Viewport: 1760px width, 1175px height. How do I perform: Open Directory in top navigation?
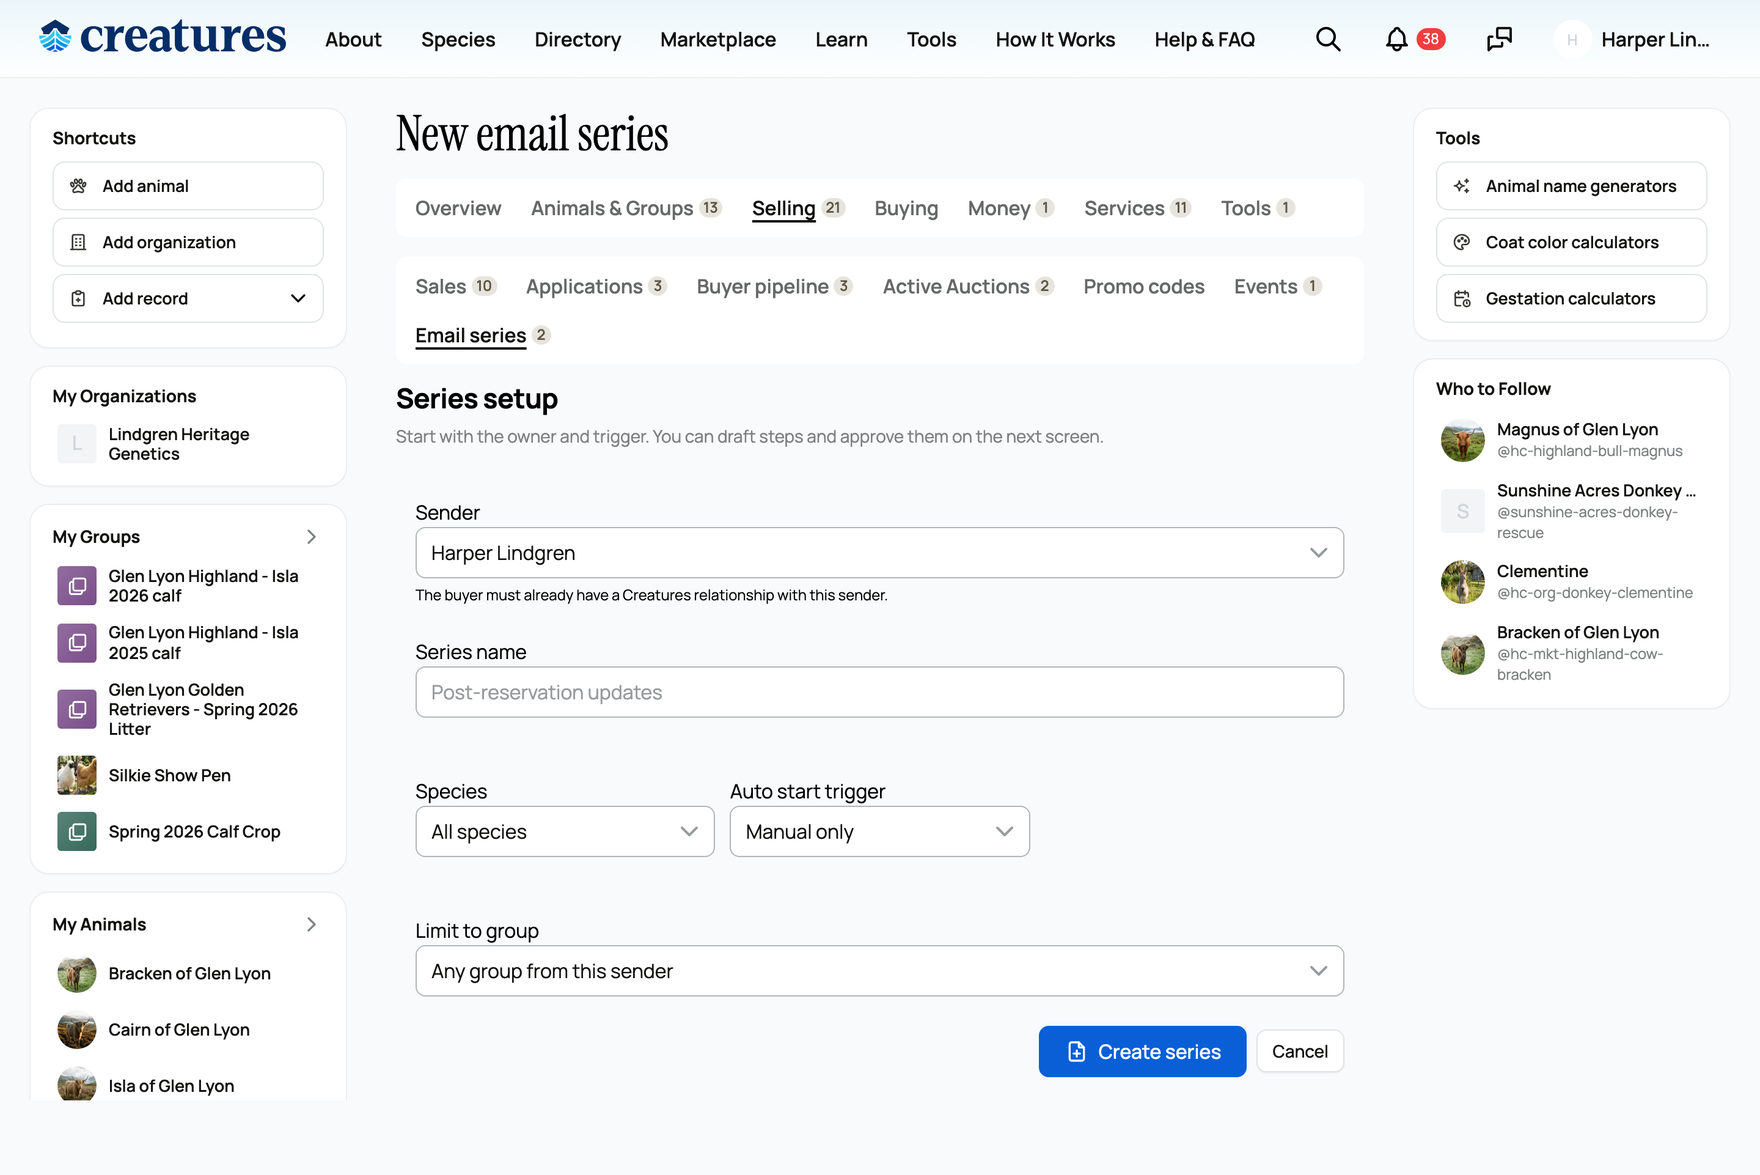pos(578,39)
